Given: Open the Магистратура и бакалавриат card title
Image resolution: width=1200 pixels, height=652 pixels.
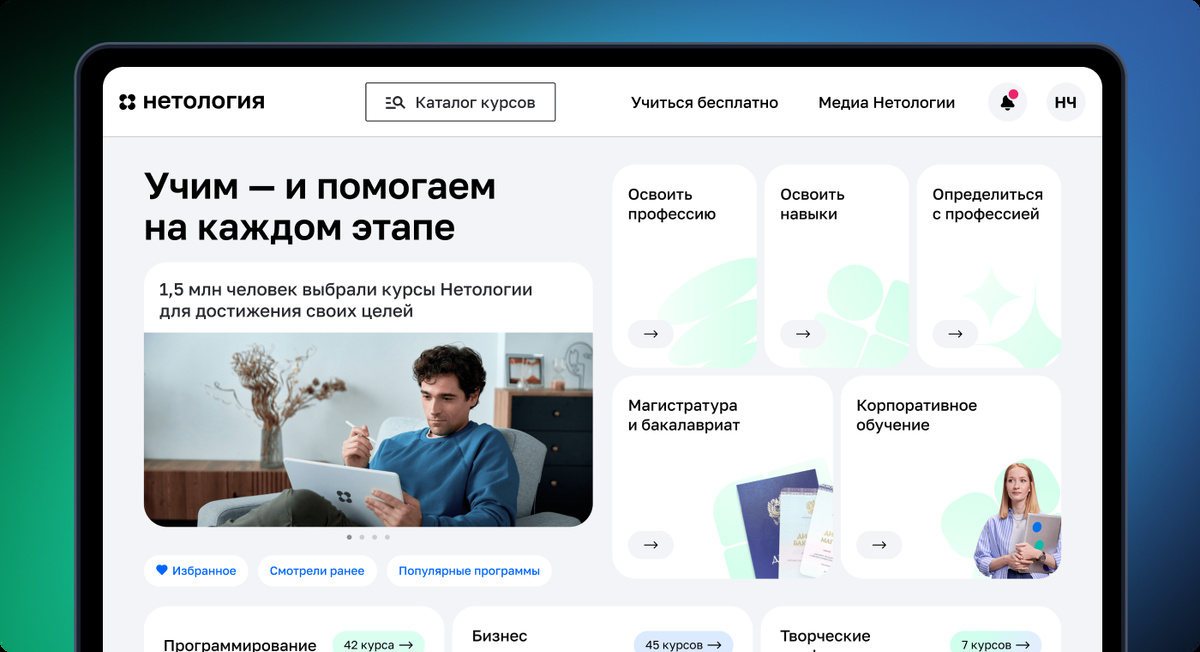Looking at the screenshot, I should pos(683,415).
